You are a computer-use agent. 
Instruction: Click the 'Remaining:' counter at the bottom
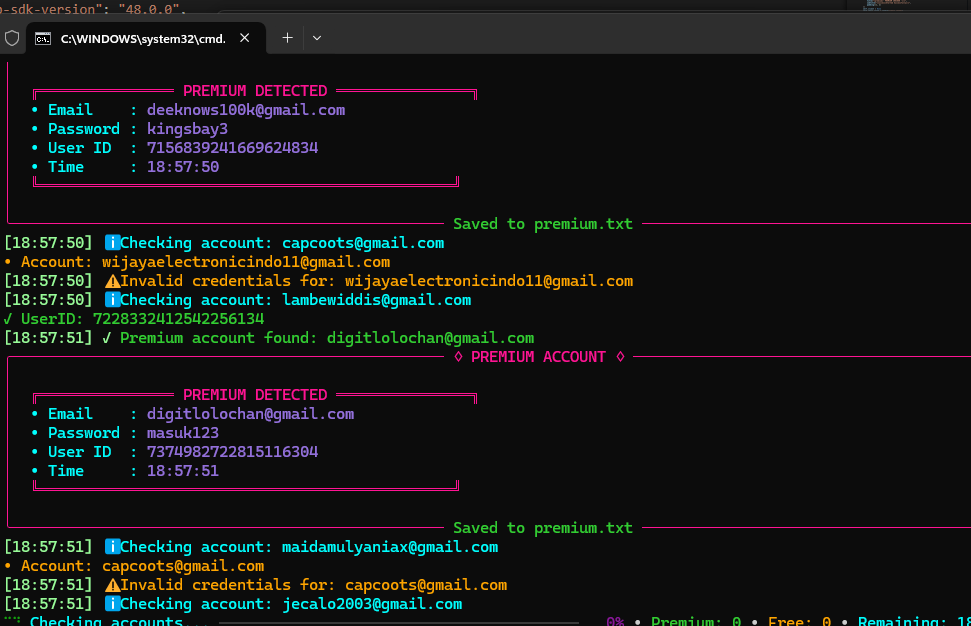(914, 621)
